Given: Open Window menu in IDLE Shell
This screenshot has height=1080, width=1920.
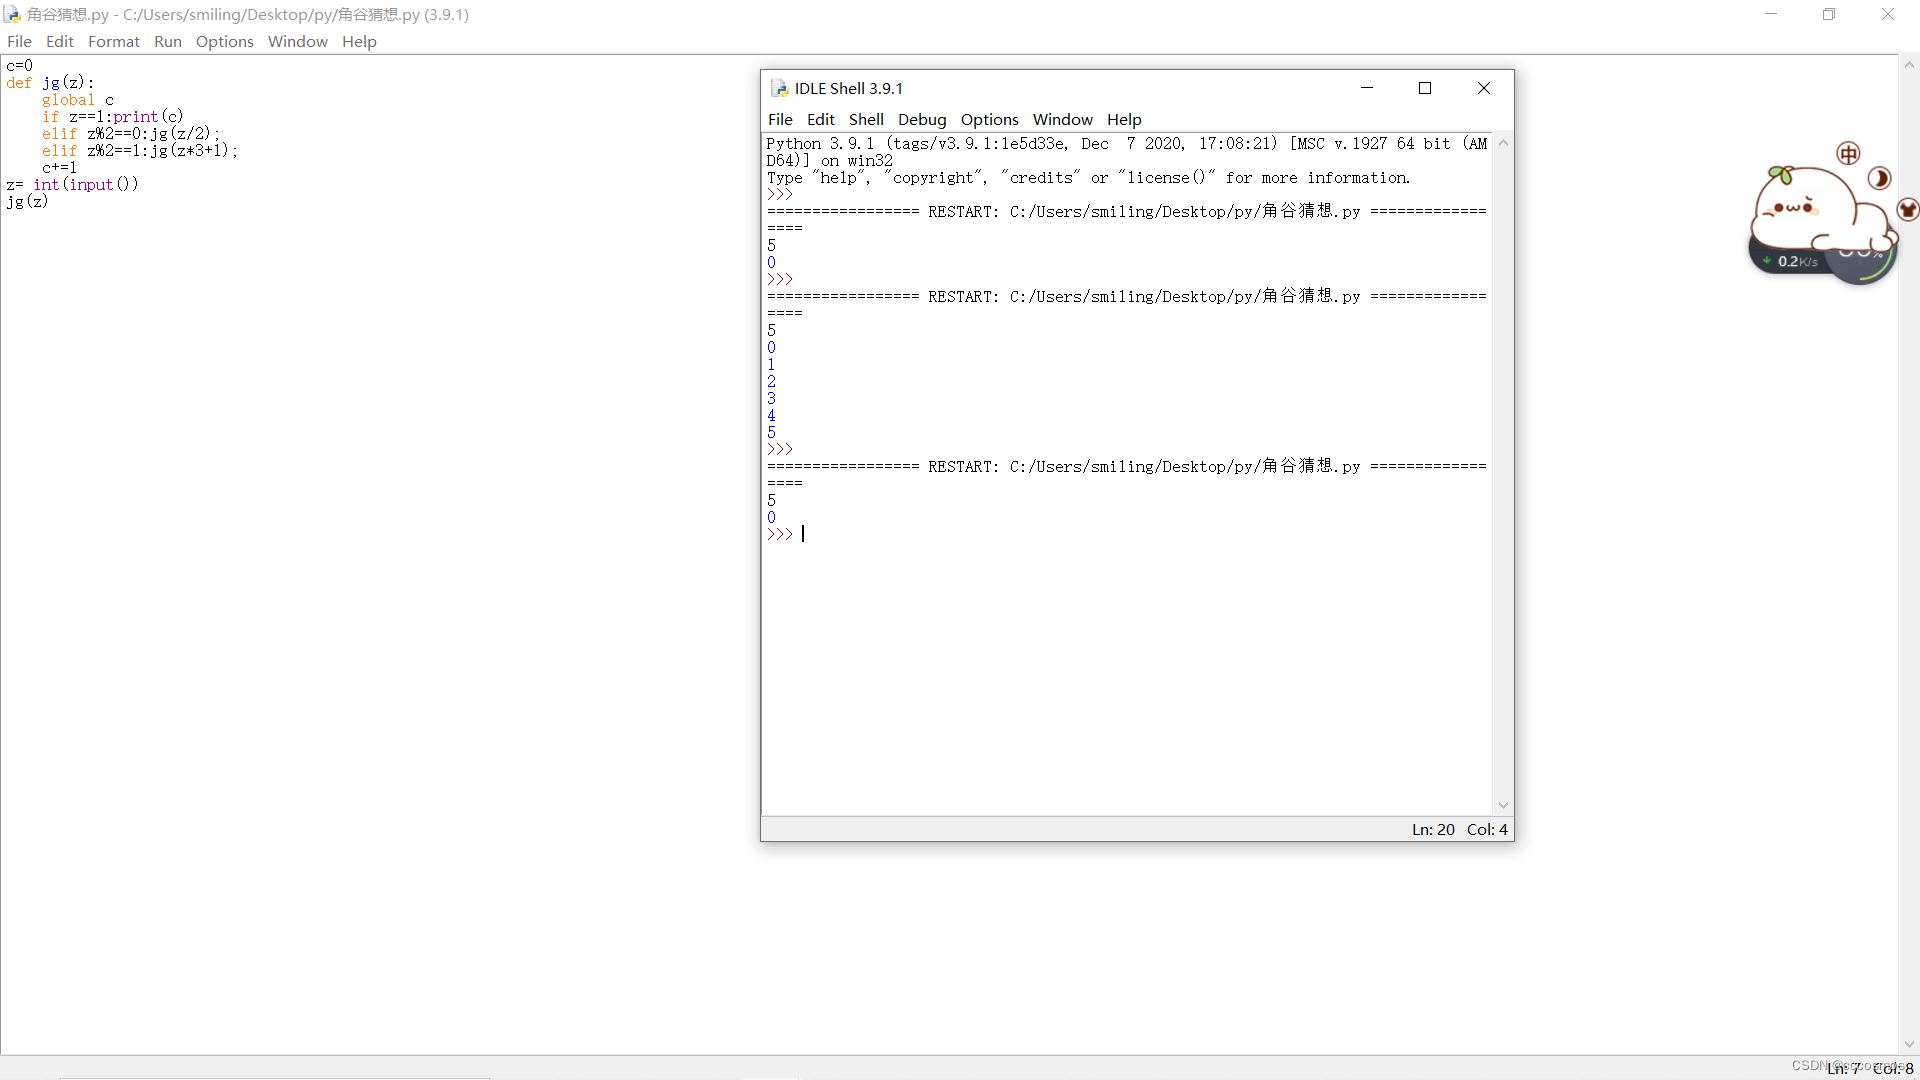Looking at the screenshot, I should coord(1063,119).
